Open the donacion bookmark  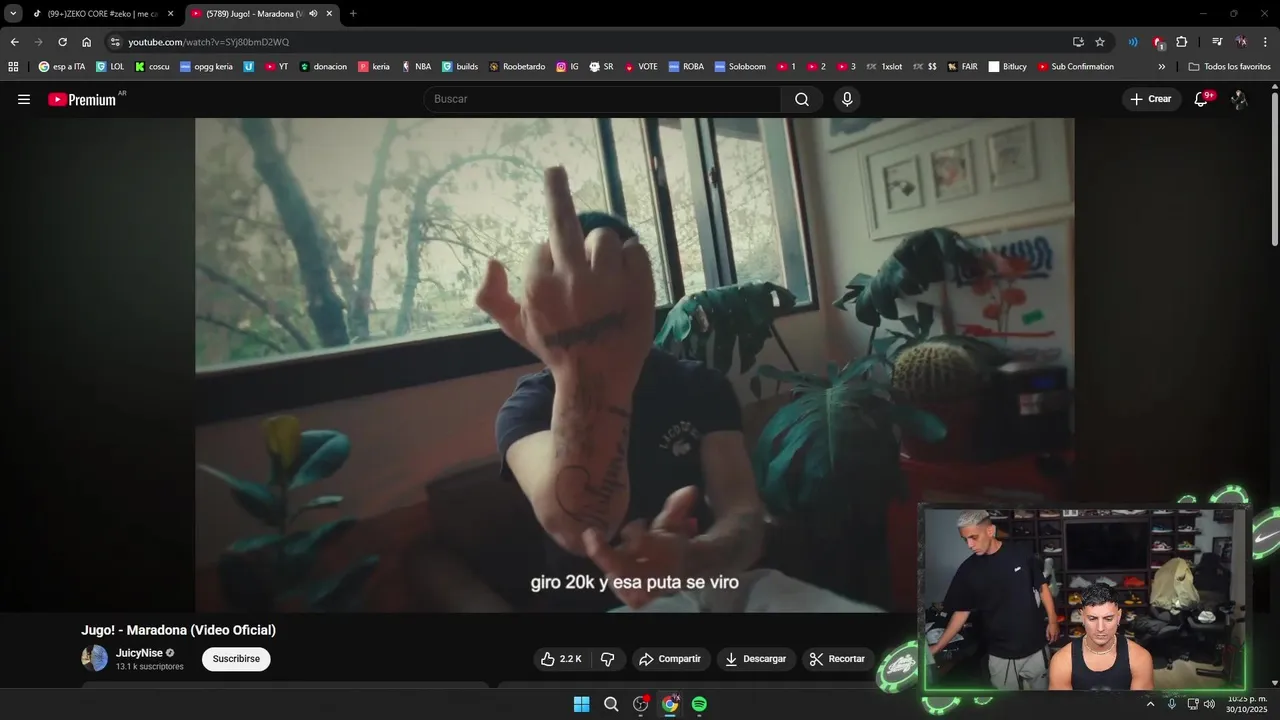click(x=323, y=67)
